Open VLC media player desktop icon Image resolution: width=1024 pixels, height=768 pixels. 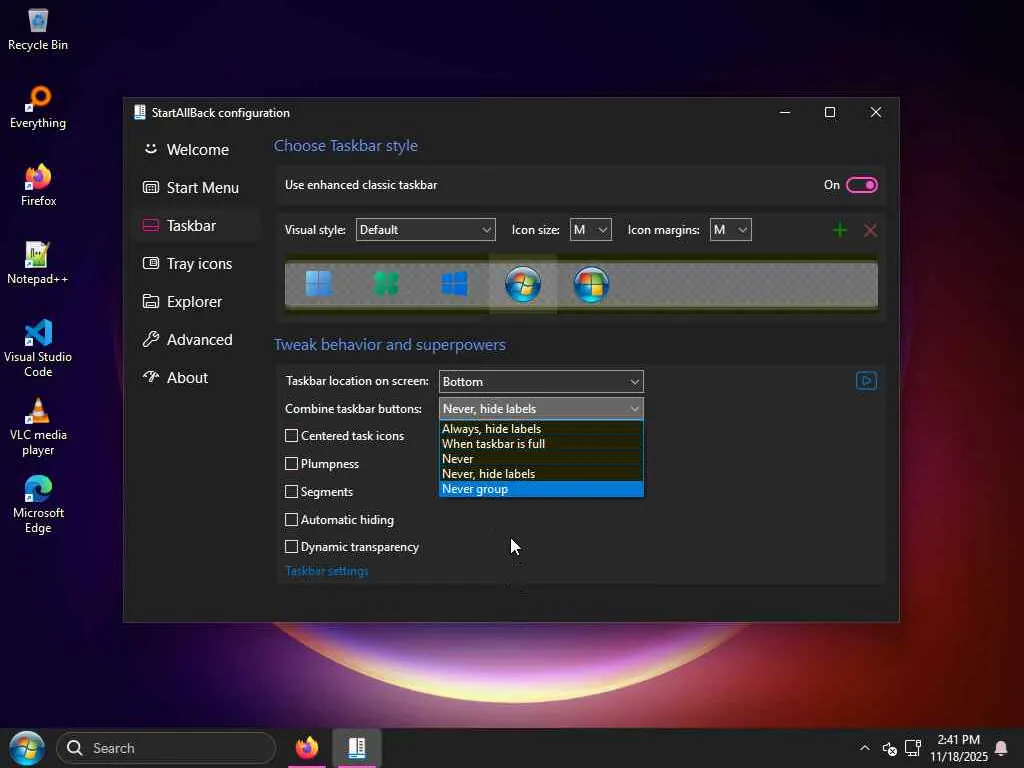coord(38,427)
